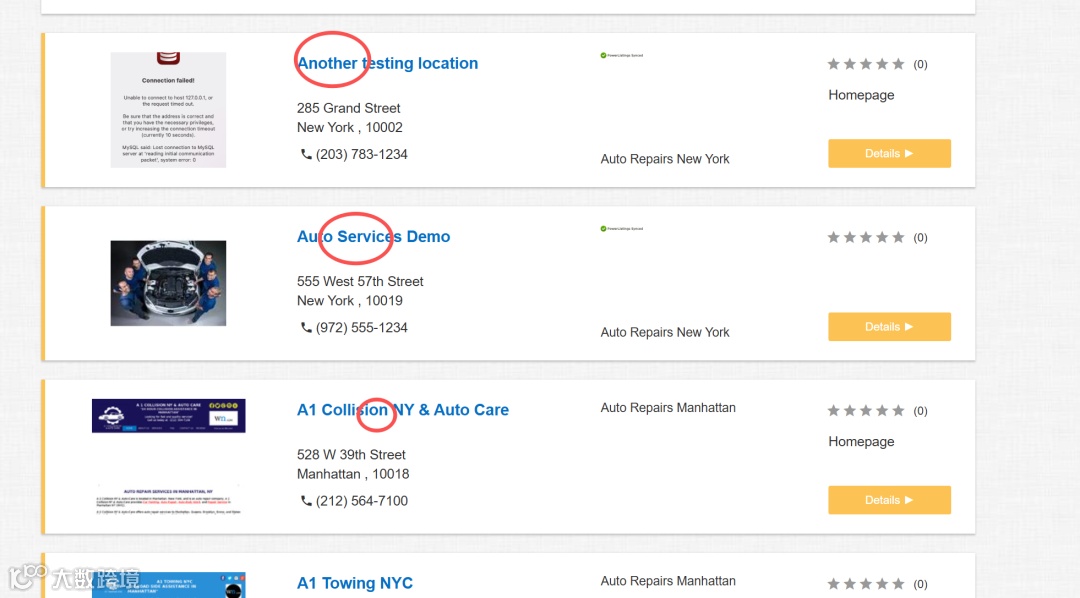
Task: Click phone icon for A1 Collision NY
Action: 306,501
